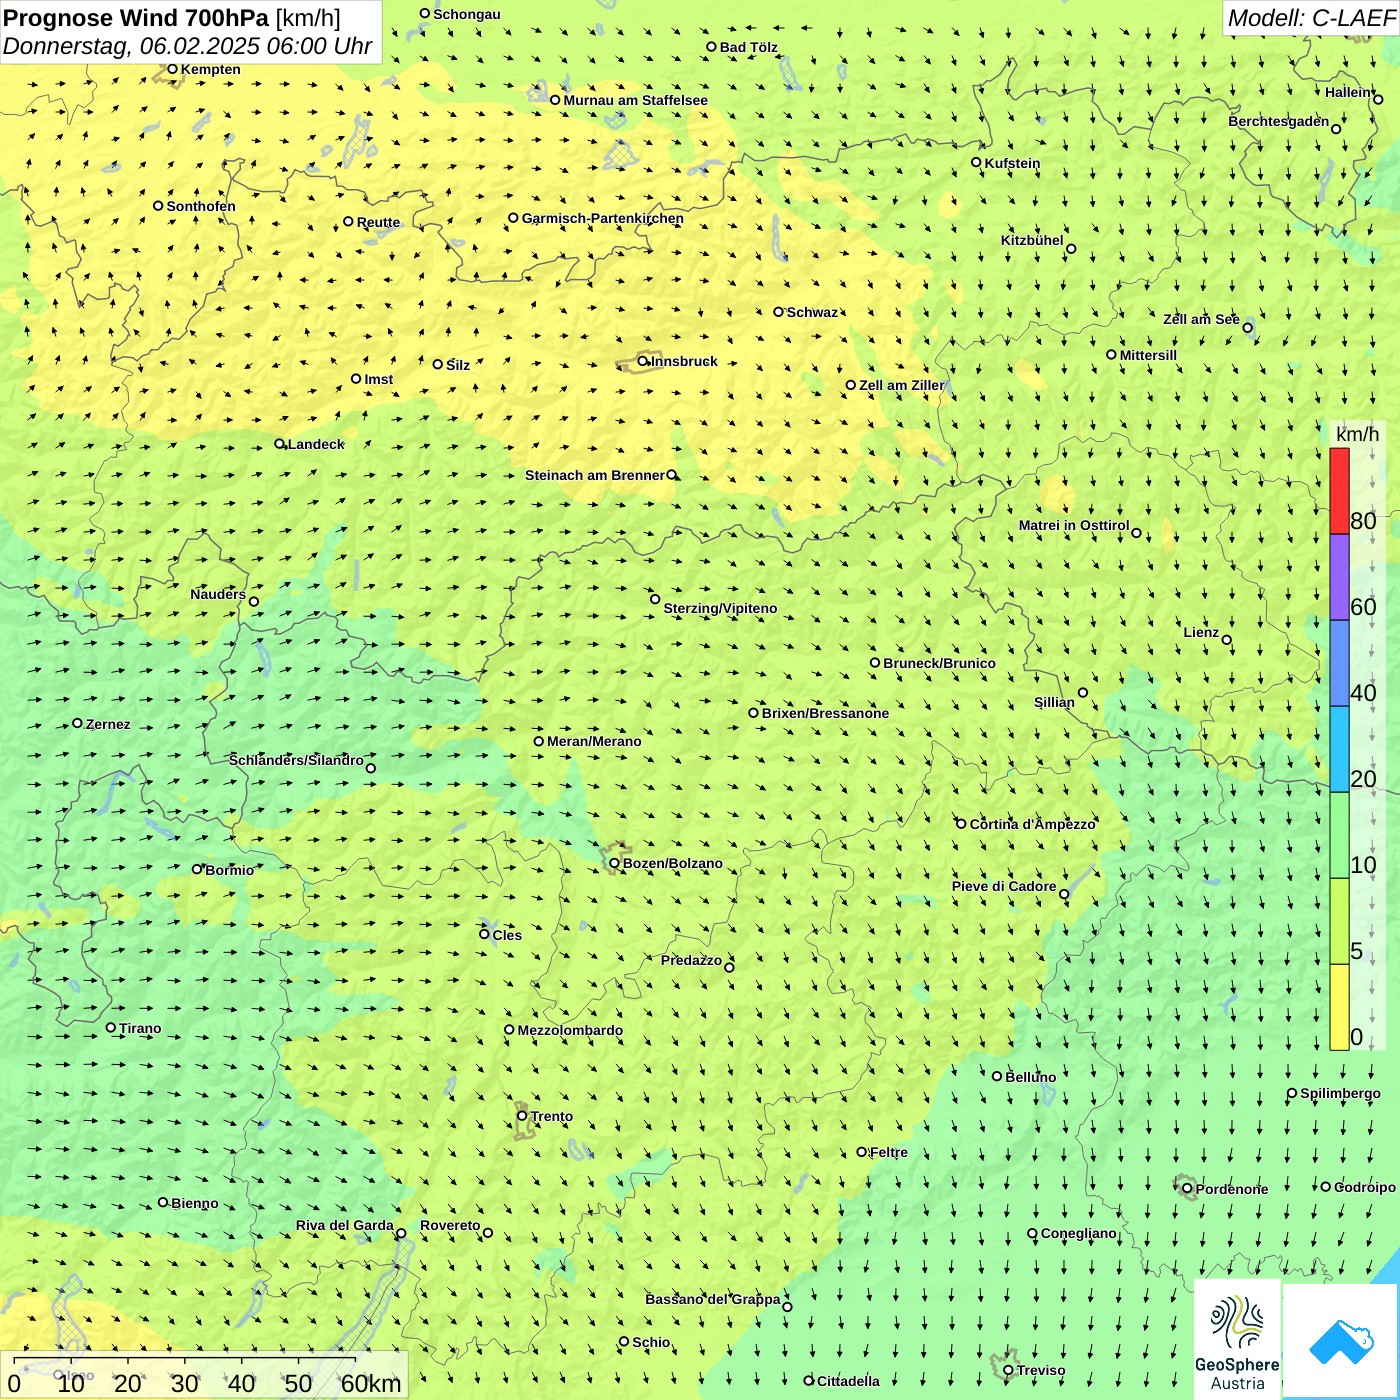
Task: Click the Bozen/Bolzano city marker
Action: [x=614, y=863]
